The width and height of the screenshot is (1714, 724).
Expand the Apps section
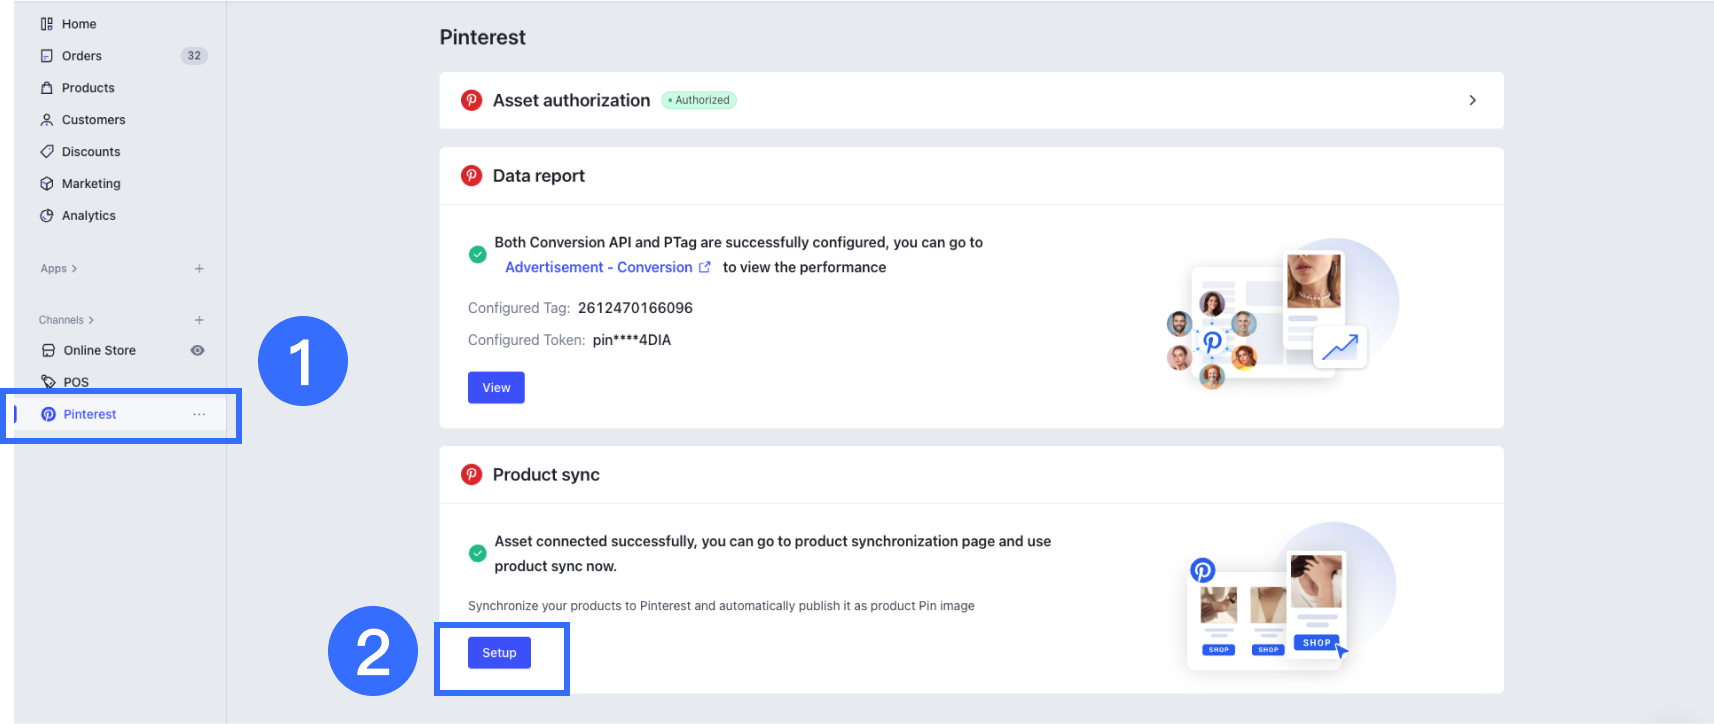pos(57,268)
